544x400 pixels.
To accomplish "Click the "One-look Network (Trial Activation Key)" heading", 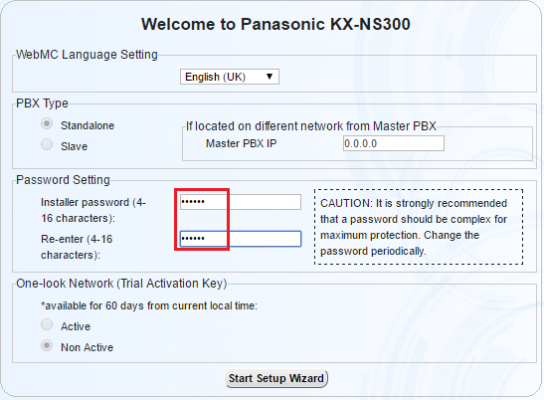I will [x=121, y=283].
